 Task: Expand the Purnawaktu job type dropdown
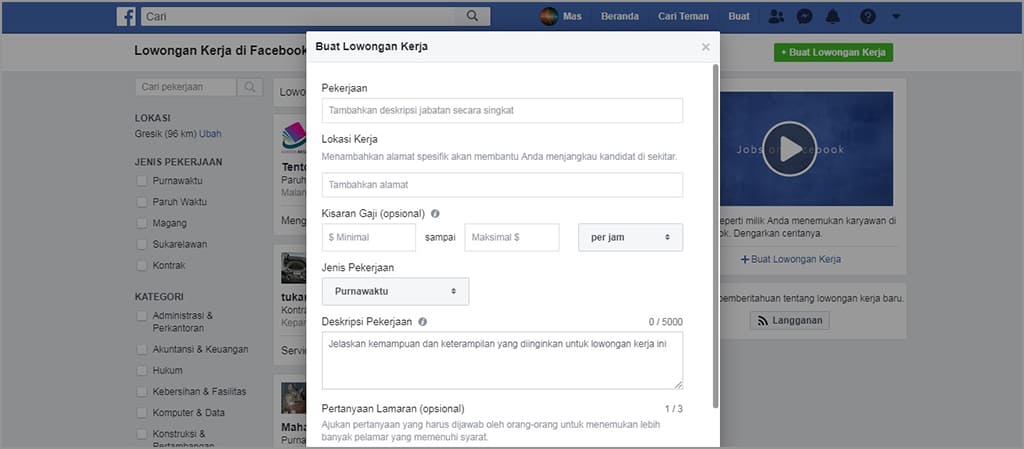coord(395,291)
